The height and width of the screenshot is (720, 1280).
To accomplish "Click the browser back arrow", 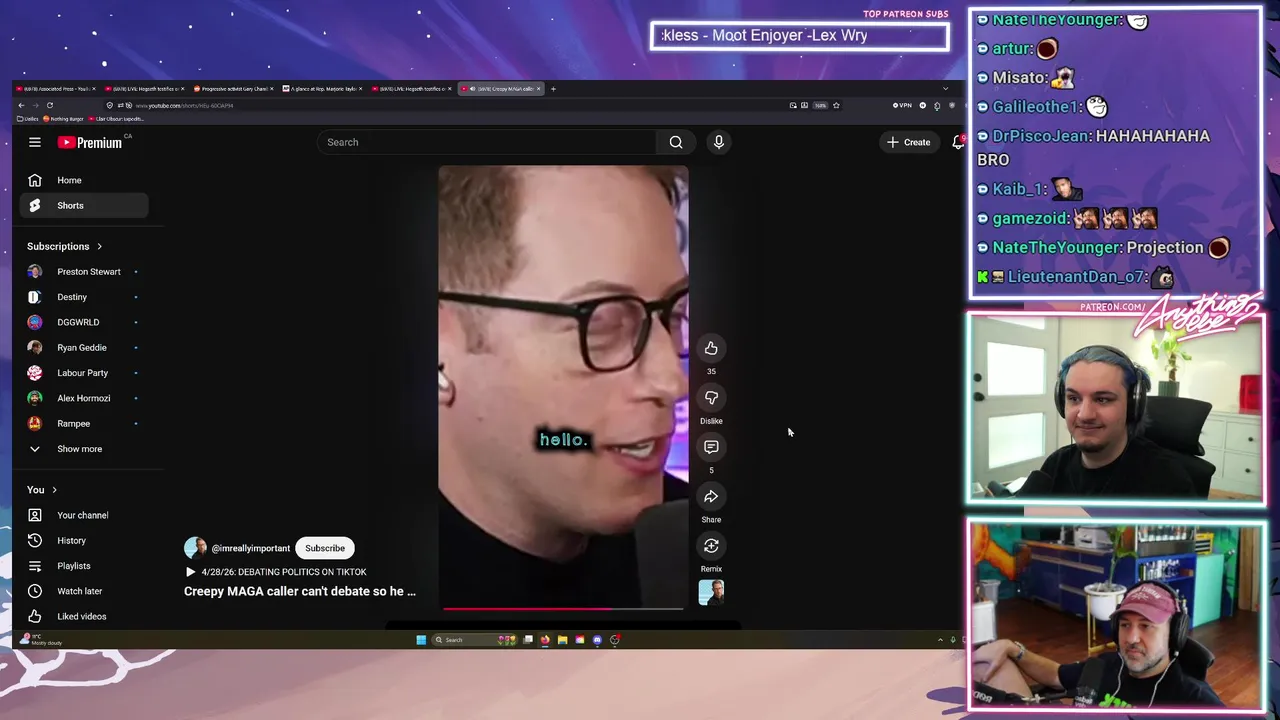I will point(21,105).
